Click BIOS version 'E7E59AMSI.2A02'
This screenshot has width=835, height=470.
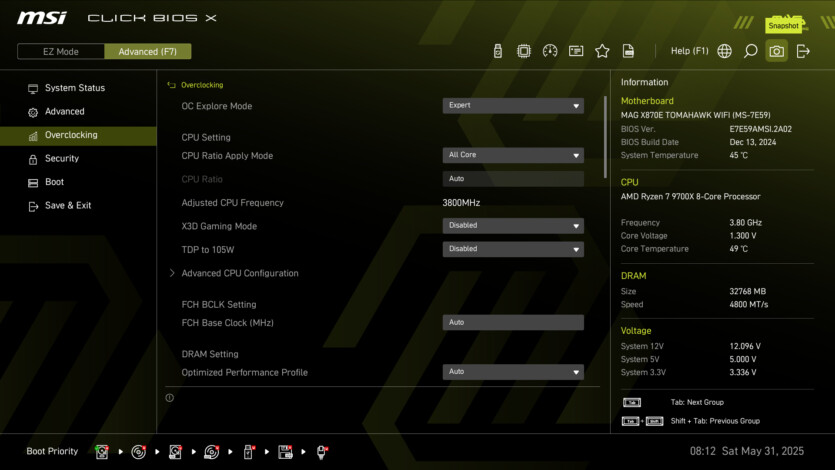pyautogui.click(x=760, y=129)
